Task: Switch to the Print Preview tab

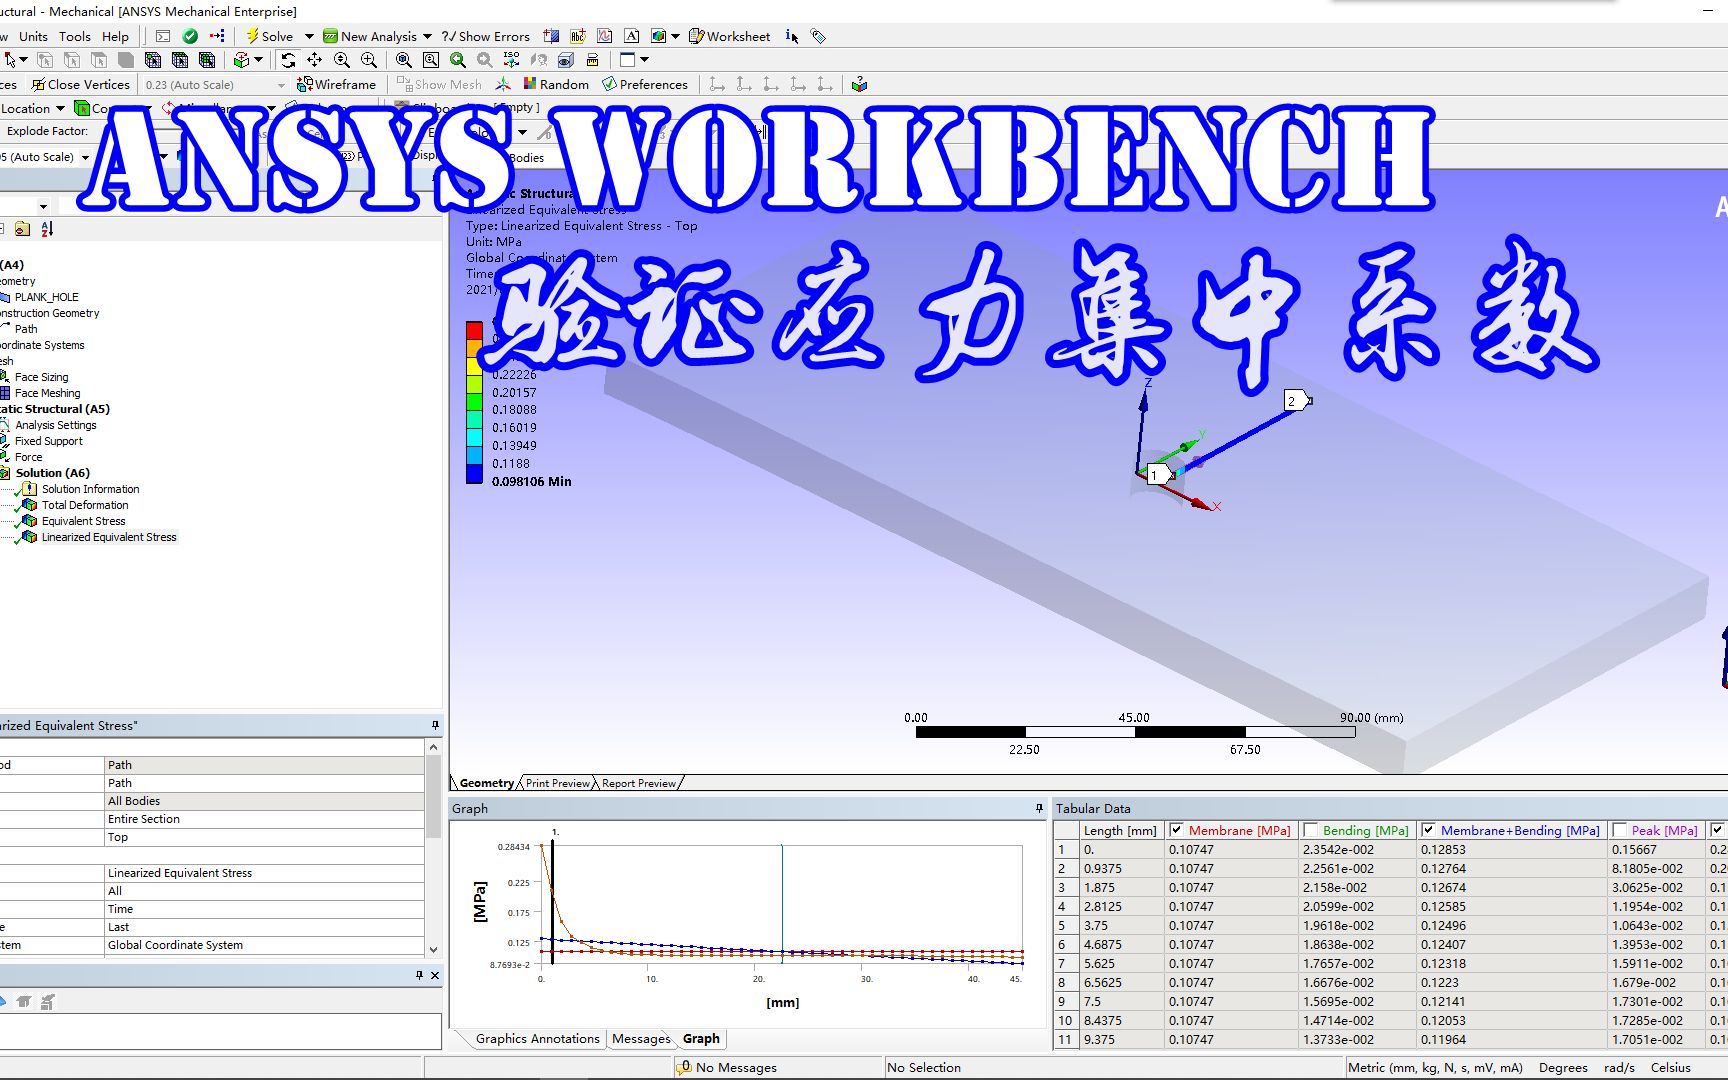Action: click(558, 783)
